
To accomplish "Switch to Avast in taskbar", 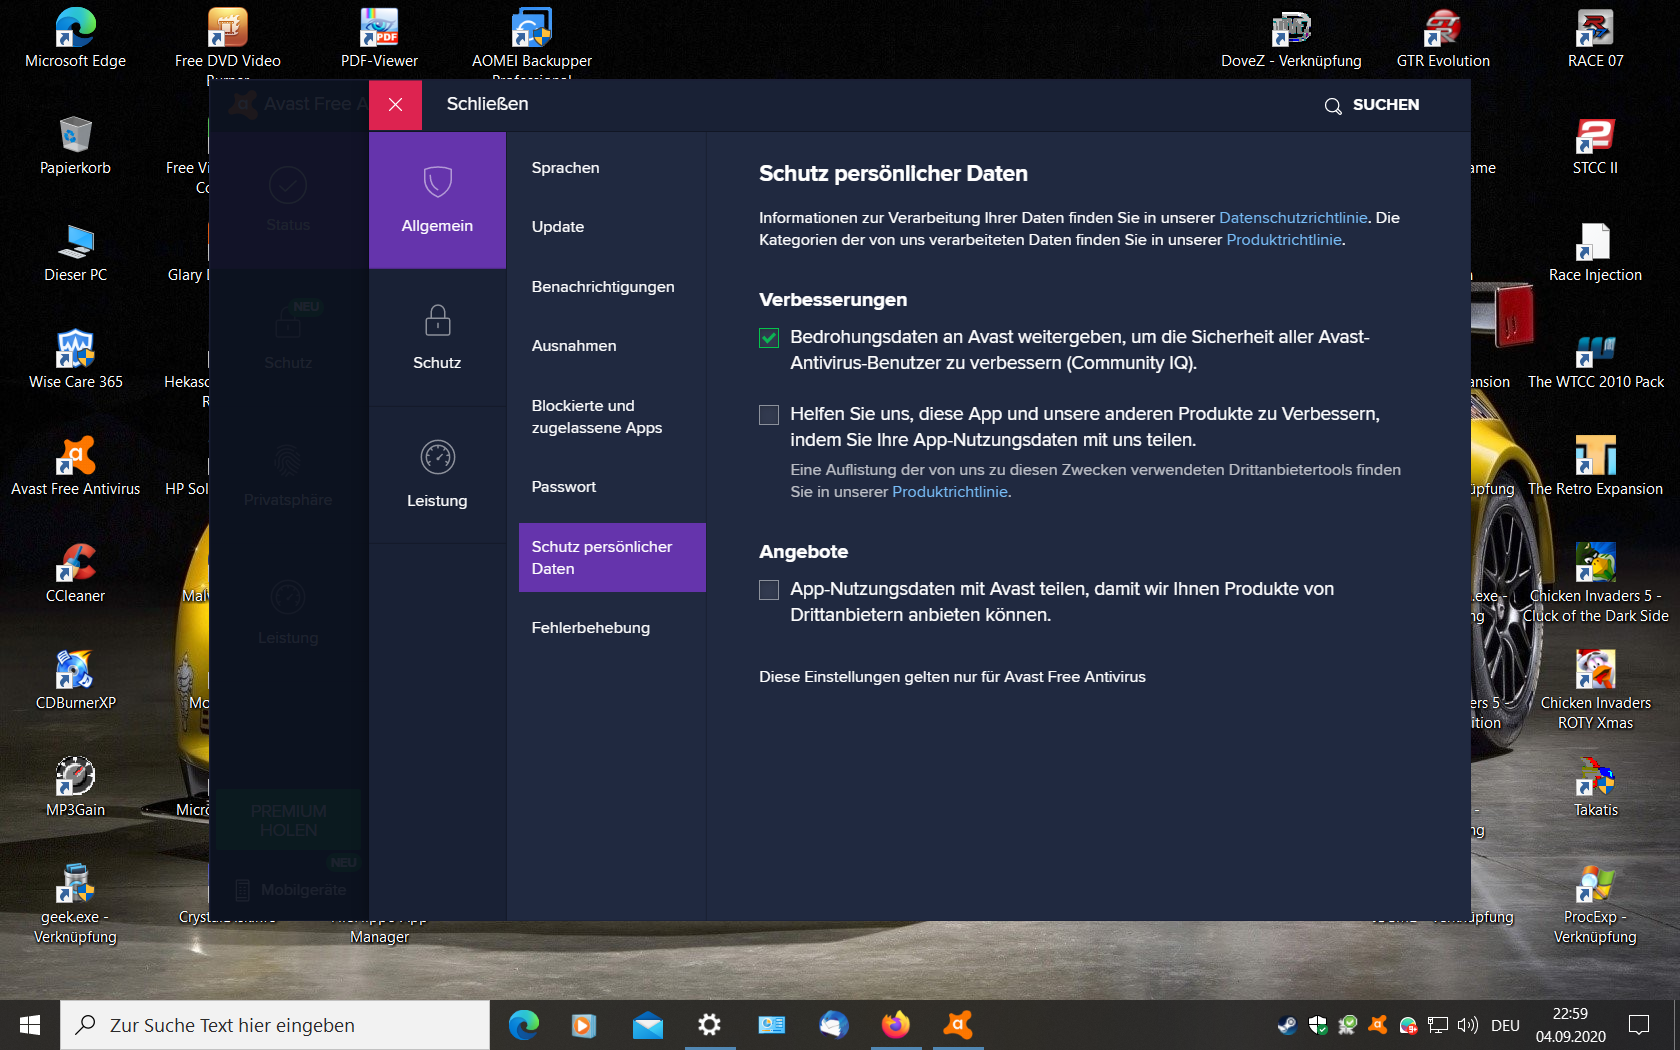I will (x=957, y=1025).
